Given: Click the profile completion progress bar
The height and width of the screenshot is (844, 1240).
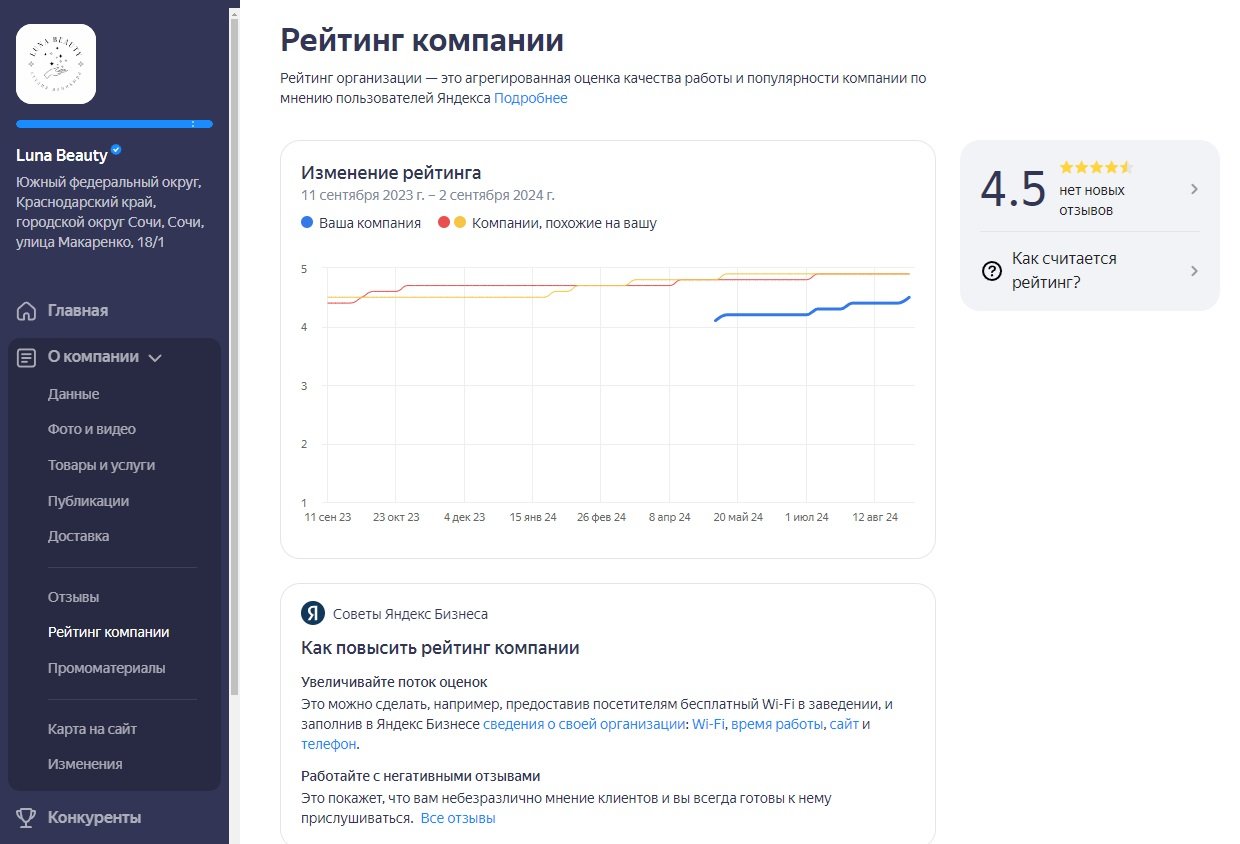Looking at the screenshot, I should click(x=114, y=124).
